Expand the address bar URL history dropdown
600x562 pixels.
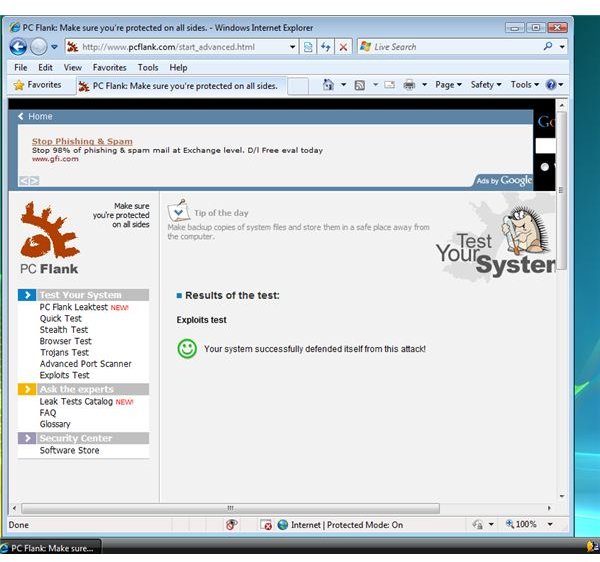coord(292,47)
